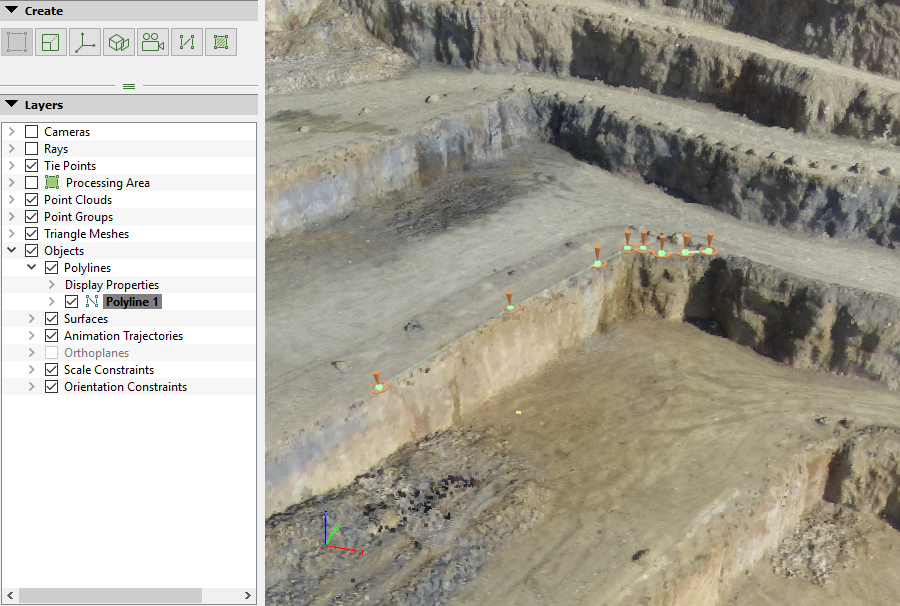Collapse the Create panel header
The width and height of the screenshot is (900, 606).
pos(10,10)
